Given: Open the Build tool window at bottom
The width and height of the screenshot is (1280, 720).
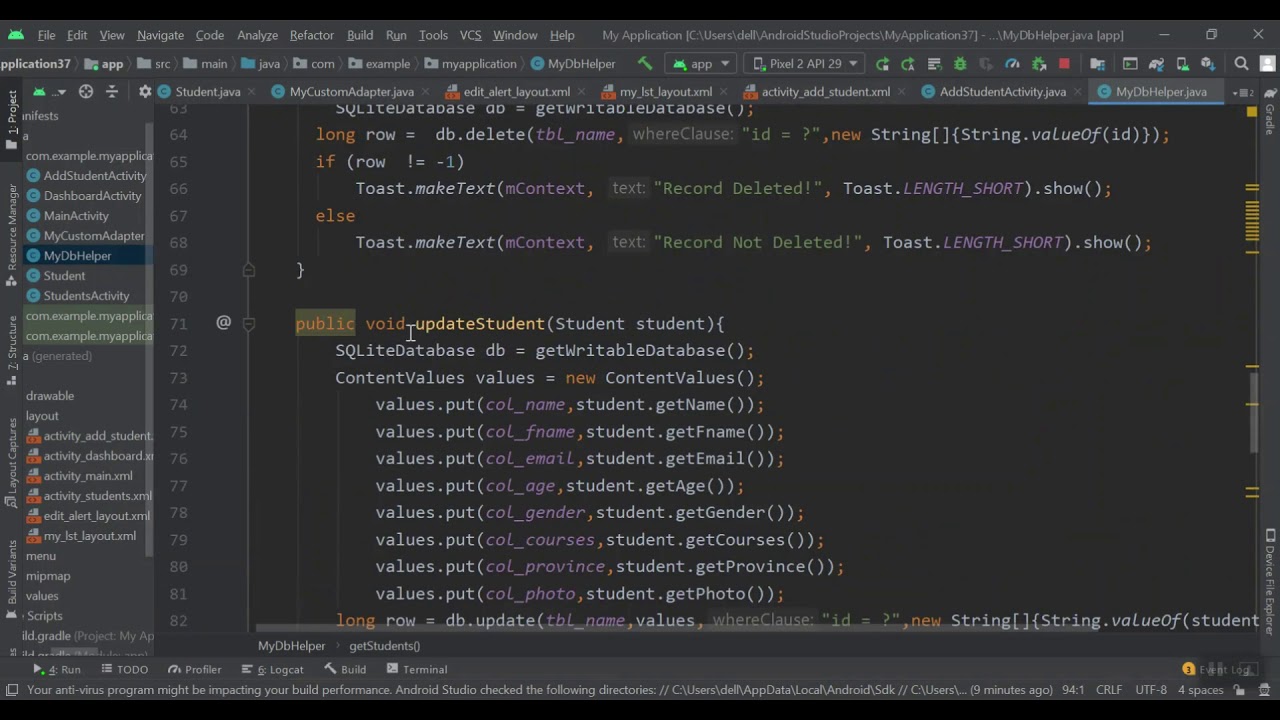Looking at the screenshot, I should pos(345,669).
